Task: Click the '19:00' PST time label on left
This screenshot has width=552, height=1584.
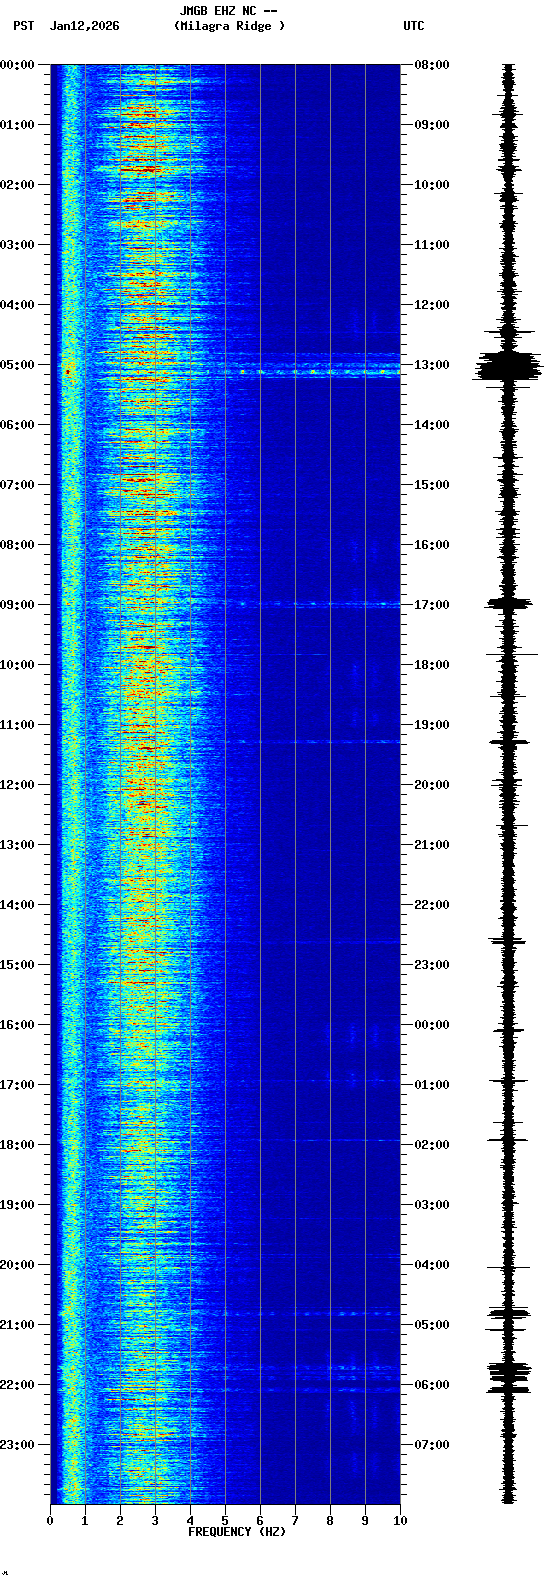Action: click(x=17, y=1205)
